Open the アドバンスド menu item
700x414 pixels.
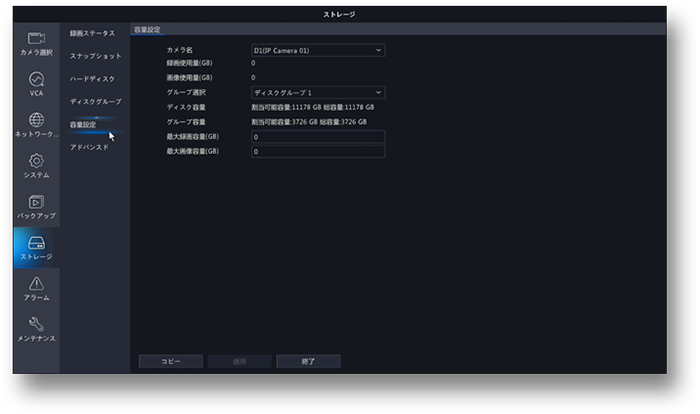89,147
